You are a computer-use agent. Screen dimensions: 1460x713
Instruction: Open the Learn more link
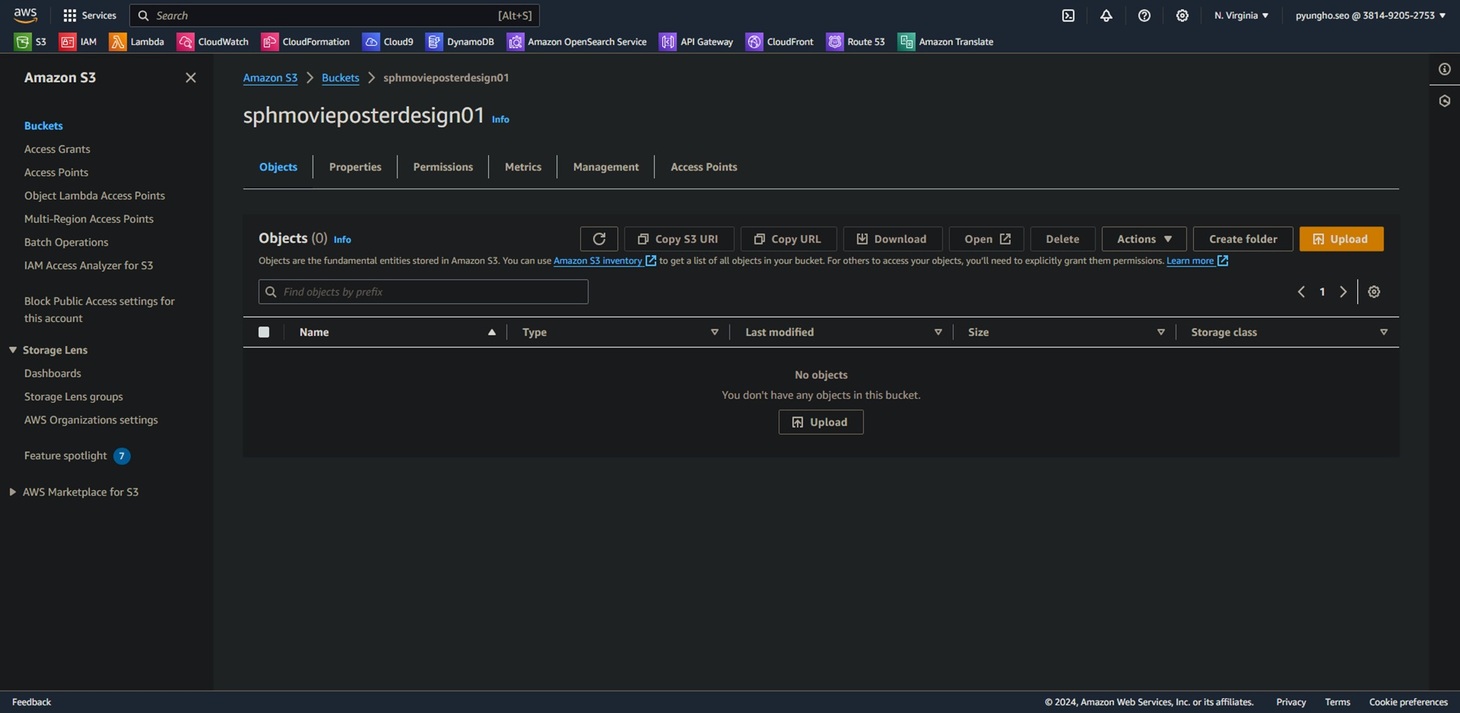[1197, 261]
